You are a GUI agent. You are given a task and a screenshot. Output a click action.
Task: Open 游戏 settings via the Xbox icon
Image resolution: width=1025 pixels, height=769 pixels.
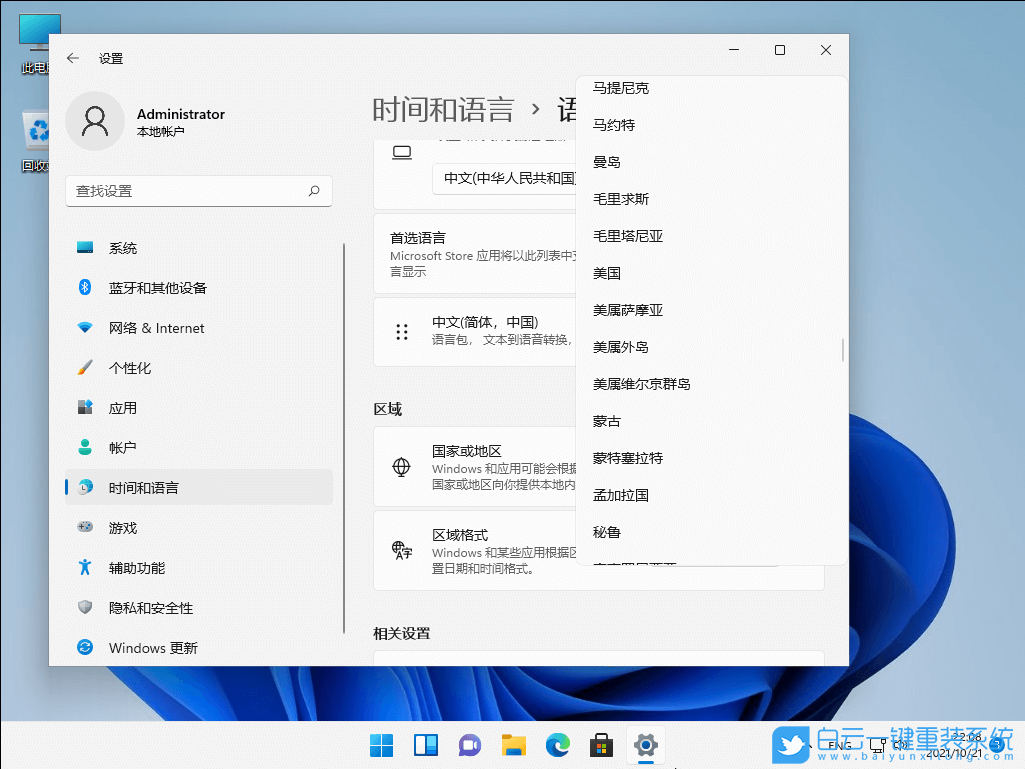click(85, 528)
